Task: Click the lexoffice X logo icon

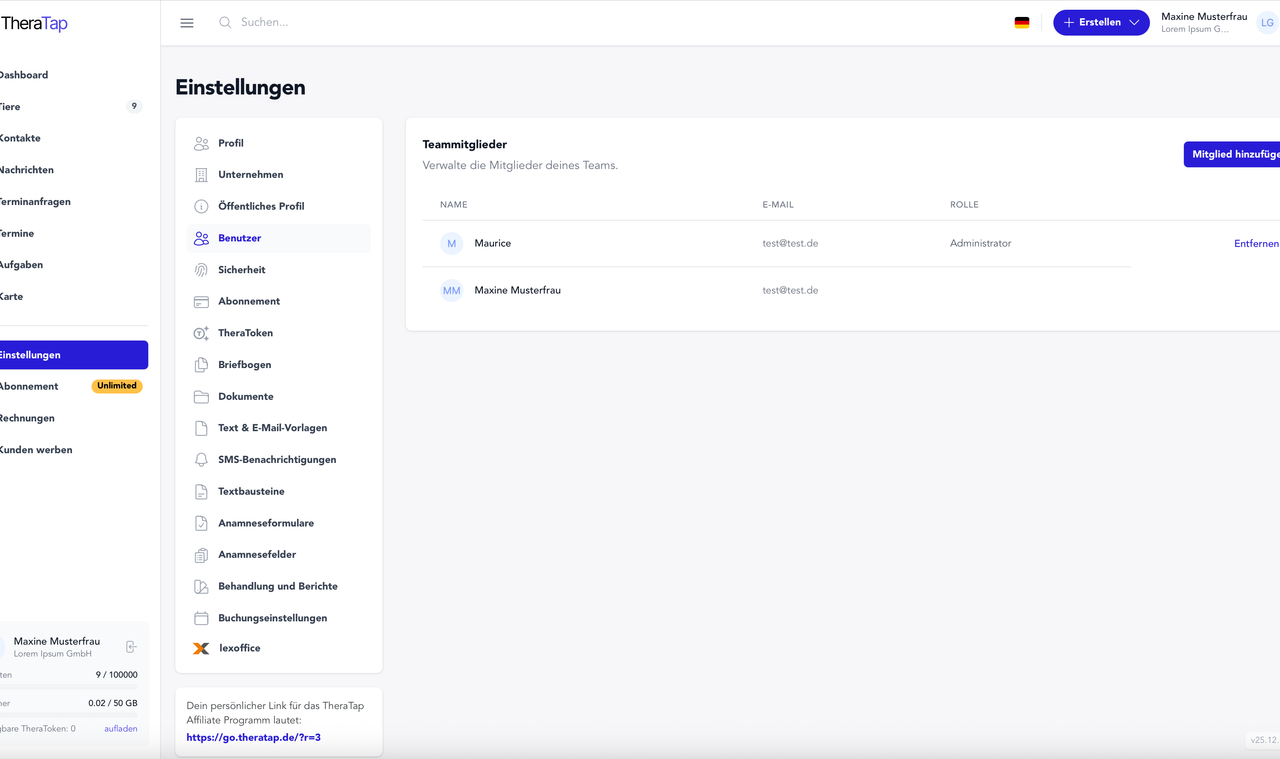Action: (x=201, y=648)
